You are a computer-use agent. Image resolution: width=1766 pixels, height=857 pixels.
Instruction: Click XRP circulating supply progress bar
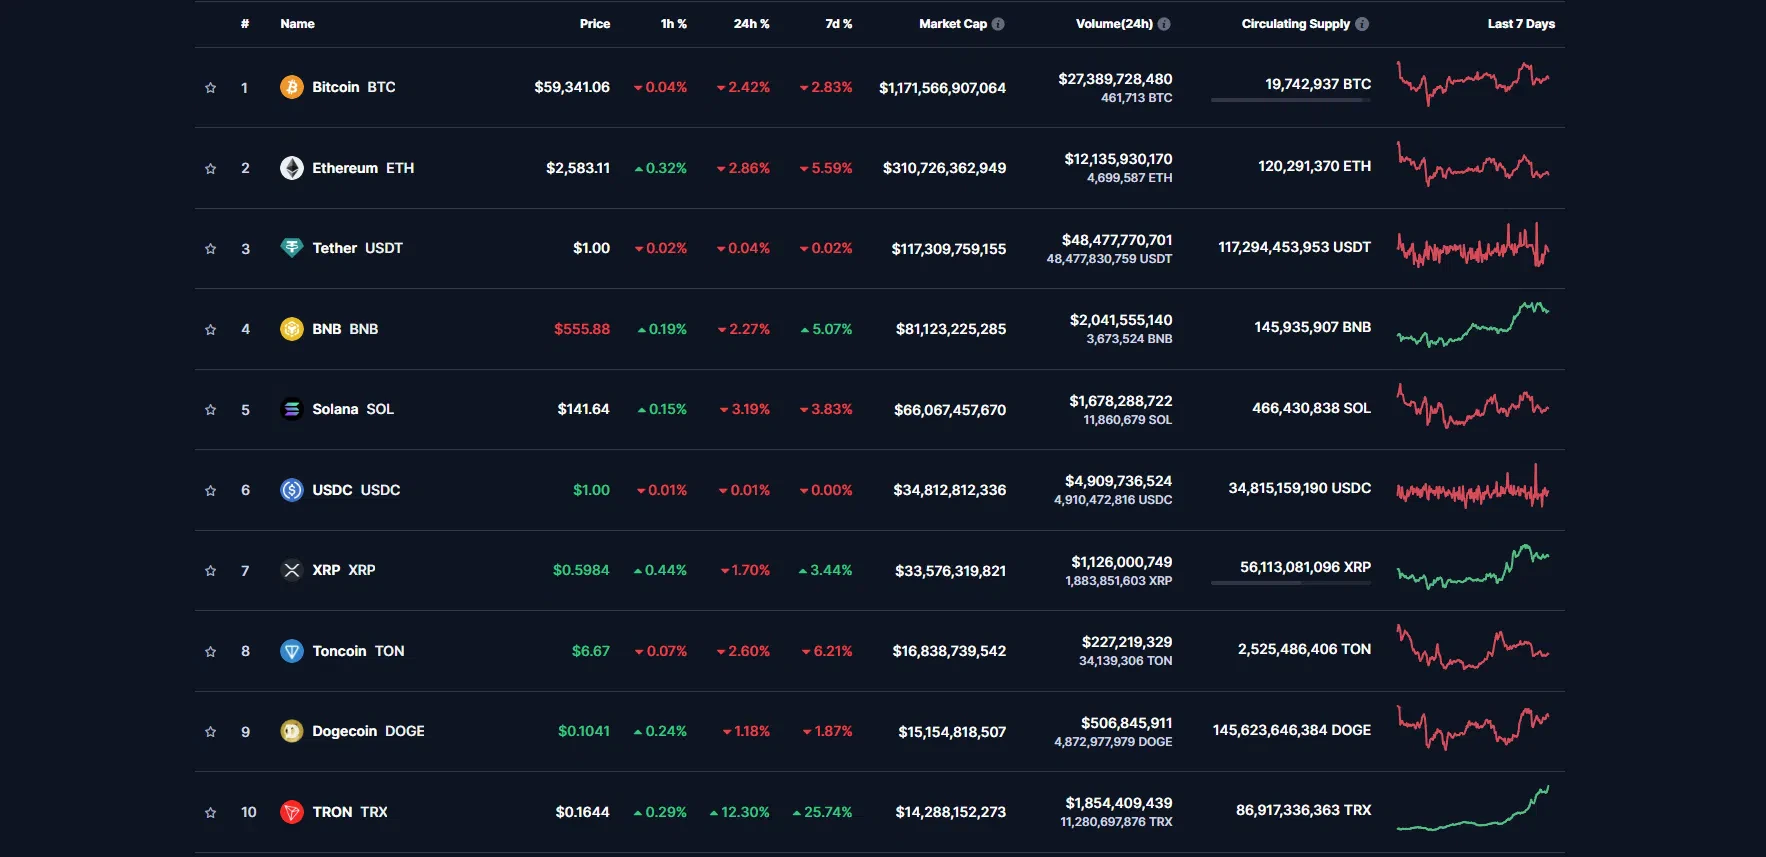[x=1291, y=583]
